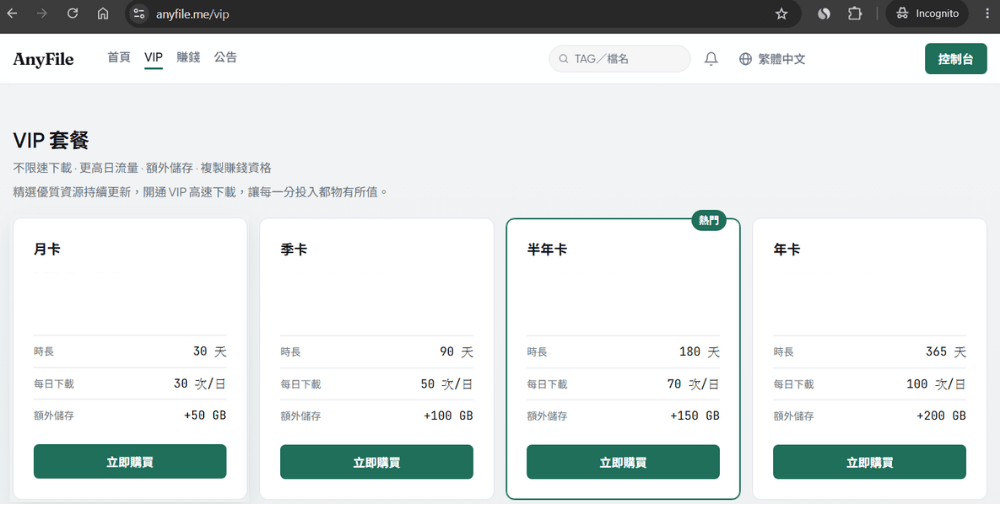Click the "30 次/日" download value
The image size is (1000, 505).
(200, 384)
